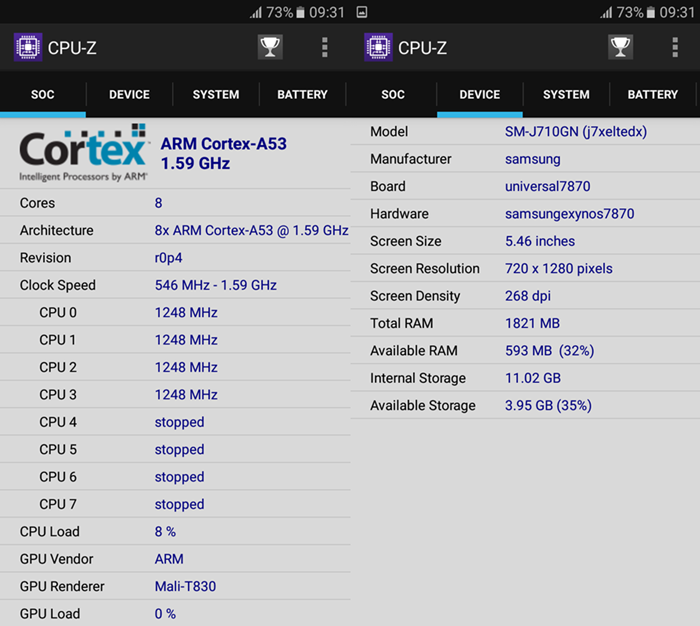The height and width of the screenshot is (626, 700).
Task: Tap Total RAM value 1821 MB
Action: (533, 323)
